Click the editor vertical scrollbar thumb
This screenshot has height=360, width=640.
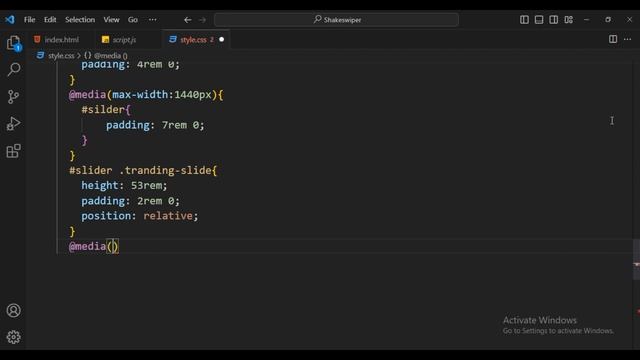coord(636,260)
